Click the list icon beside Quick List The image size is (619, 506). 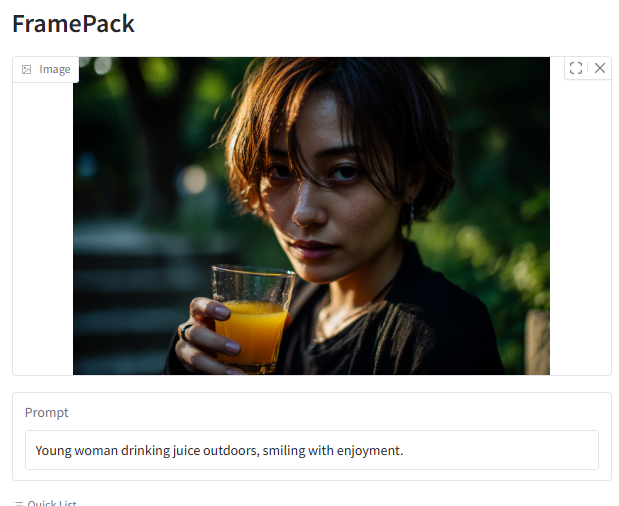click(x=18, y=503)
